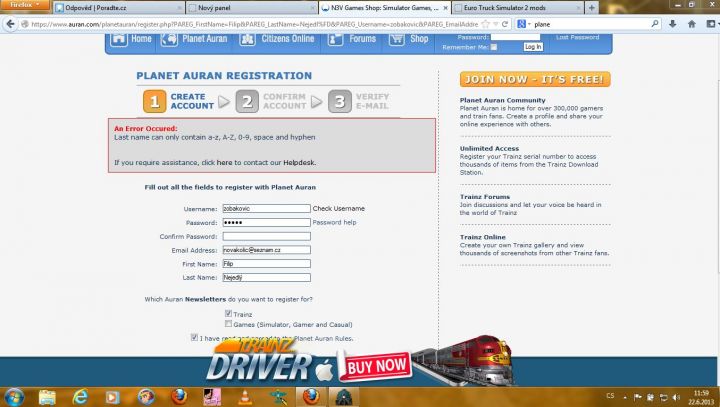The height and width of the screenshot is (407, 720).
Task: Switch to the N3V Games Shop tab
Action: click(384, 8)
